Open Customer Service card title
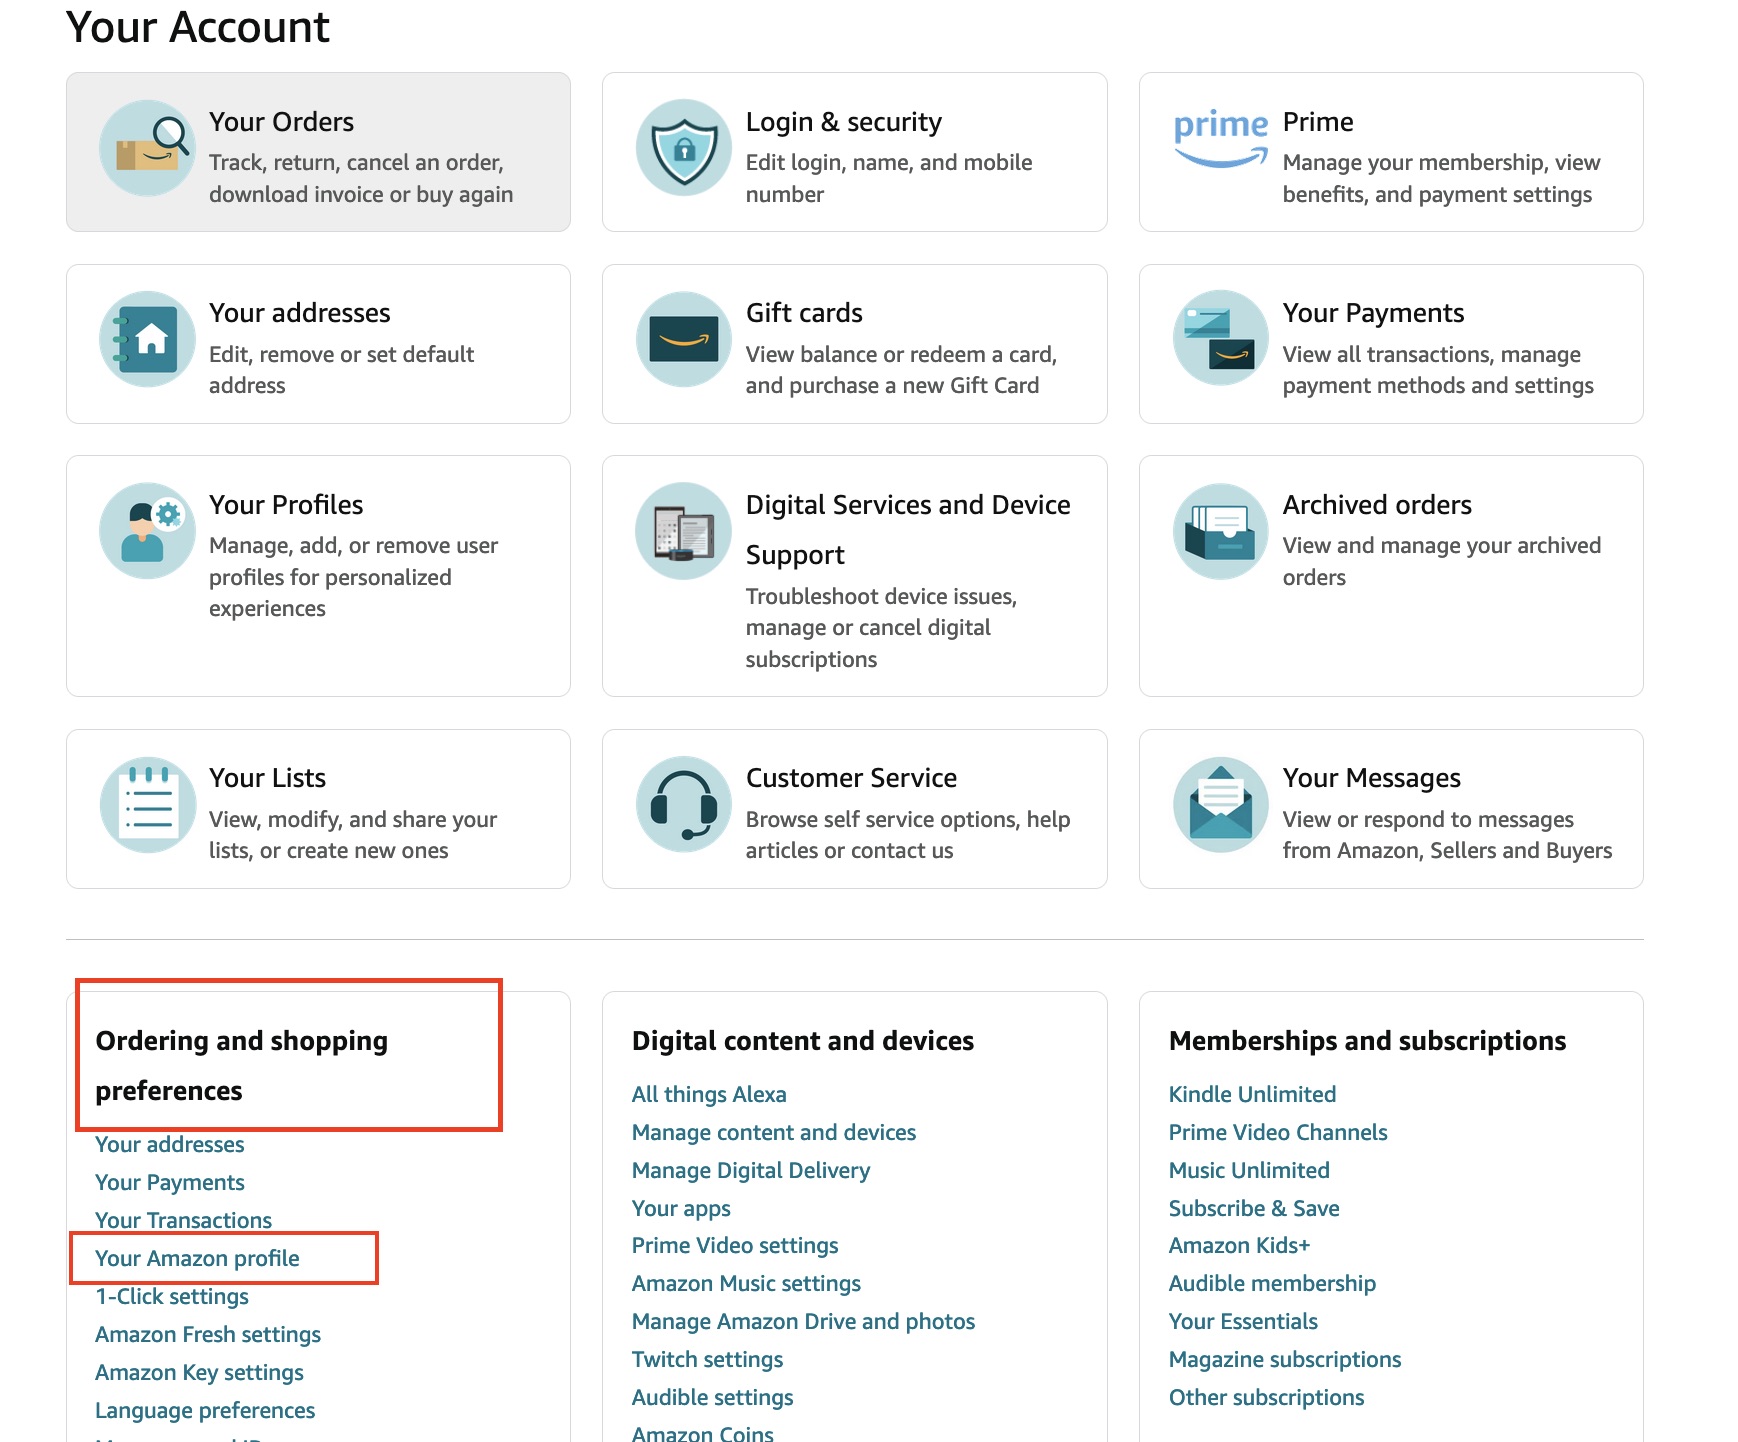The image size is (1738, 1442). click(x=850, y=778)
